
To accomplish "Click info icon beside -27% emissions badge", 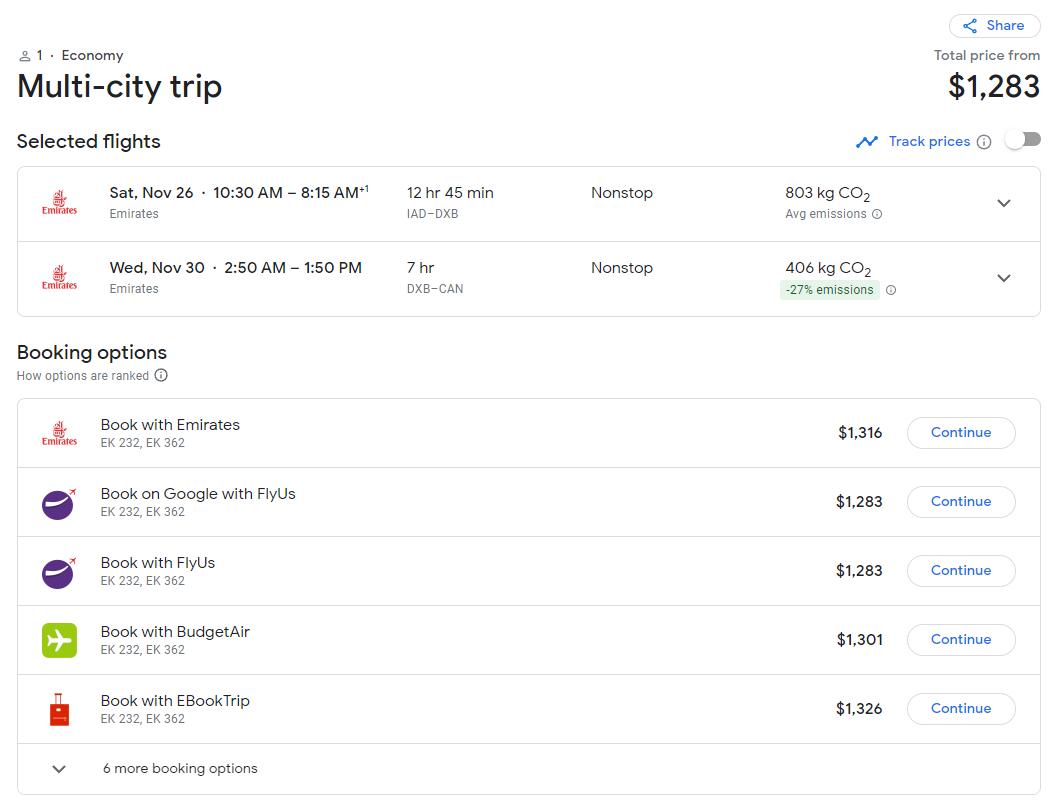I will point(891,290).
